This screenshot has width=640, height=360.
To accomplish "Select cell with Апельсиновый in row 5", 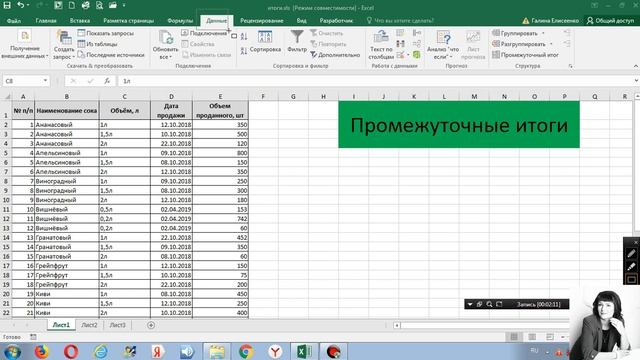I will [x=67, y=153].
